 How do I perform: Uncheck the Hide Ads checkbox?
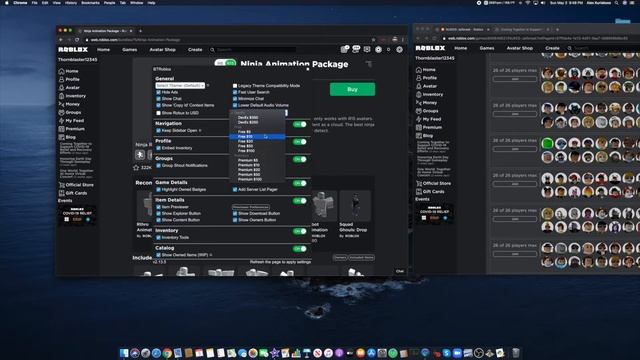(158, 92)
